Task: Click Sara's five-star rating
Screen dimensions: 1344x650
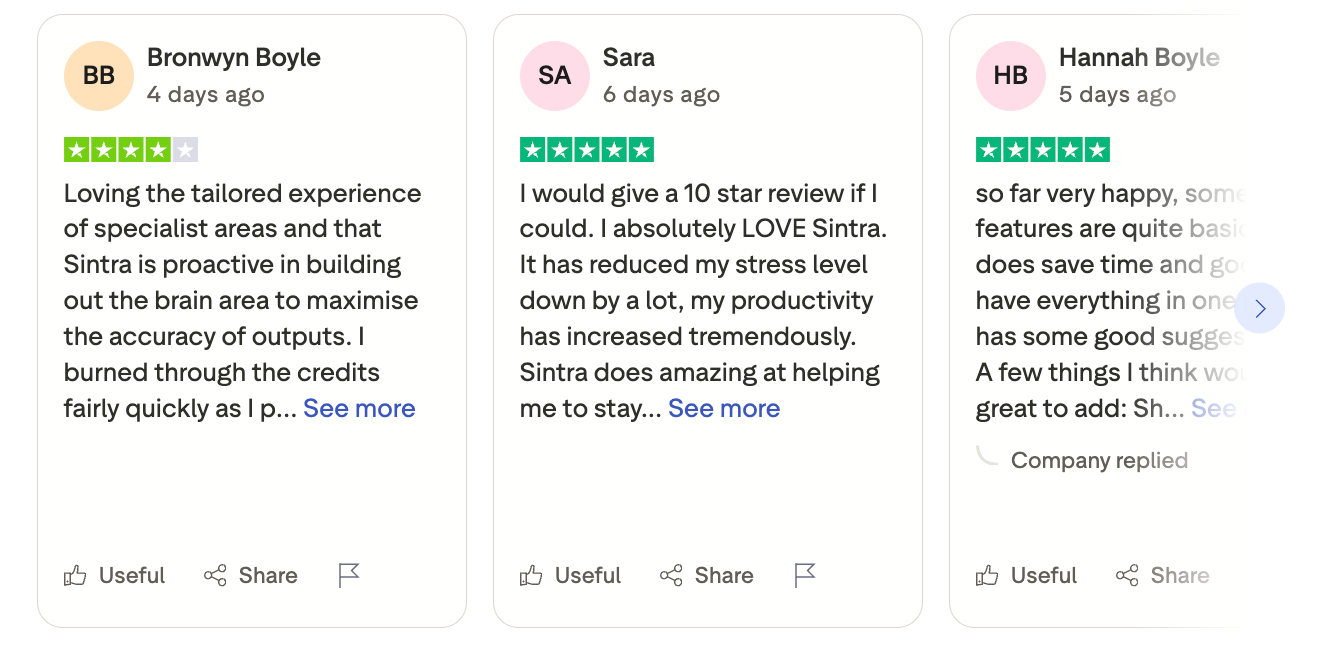Action: pos(587,151)
